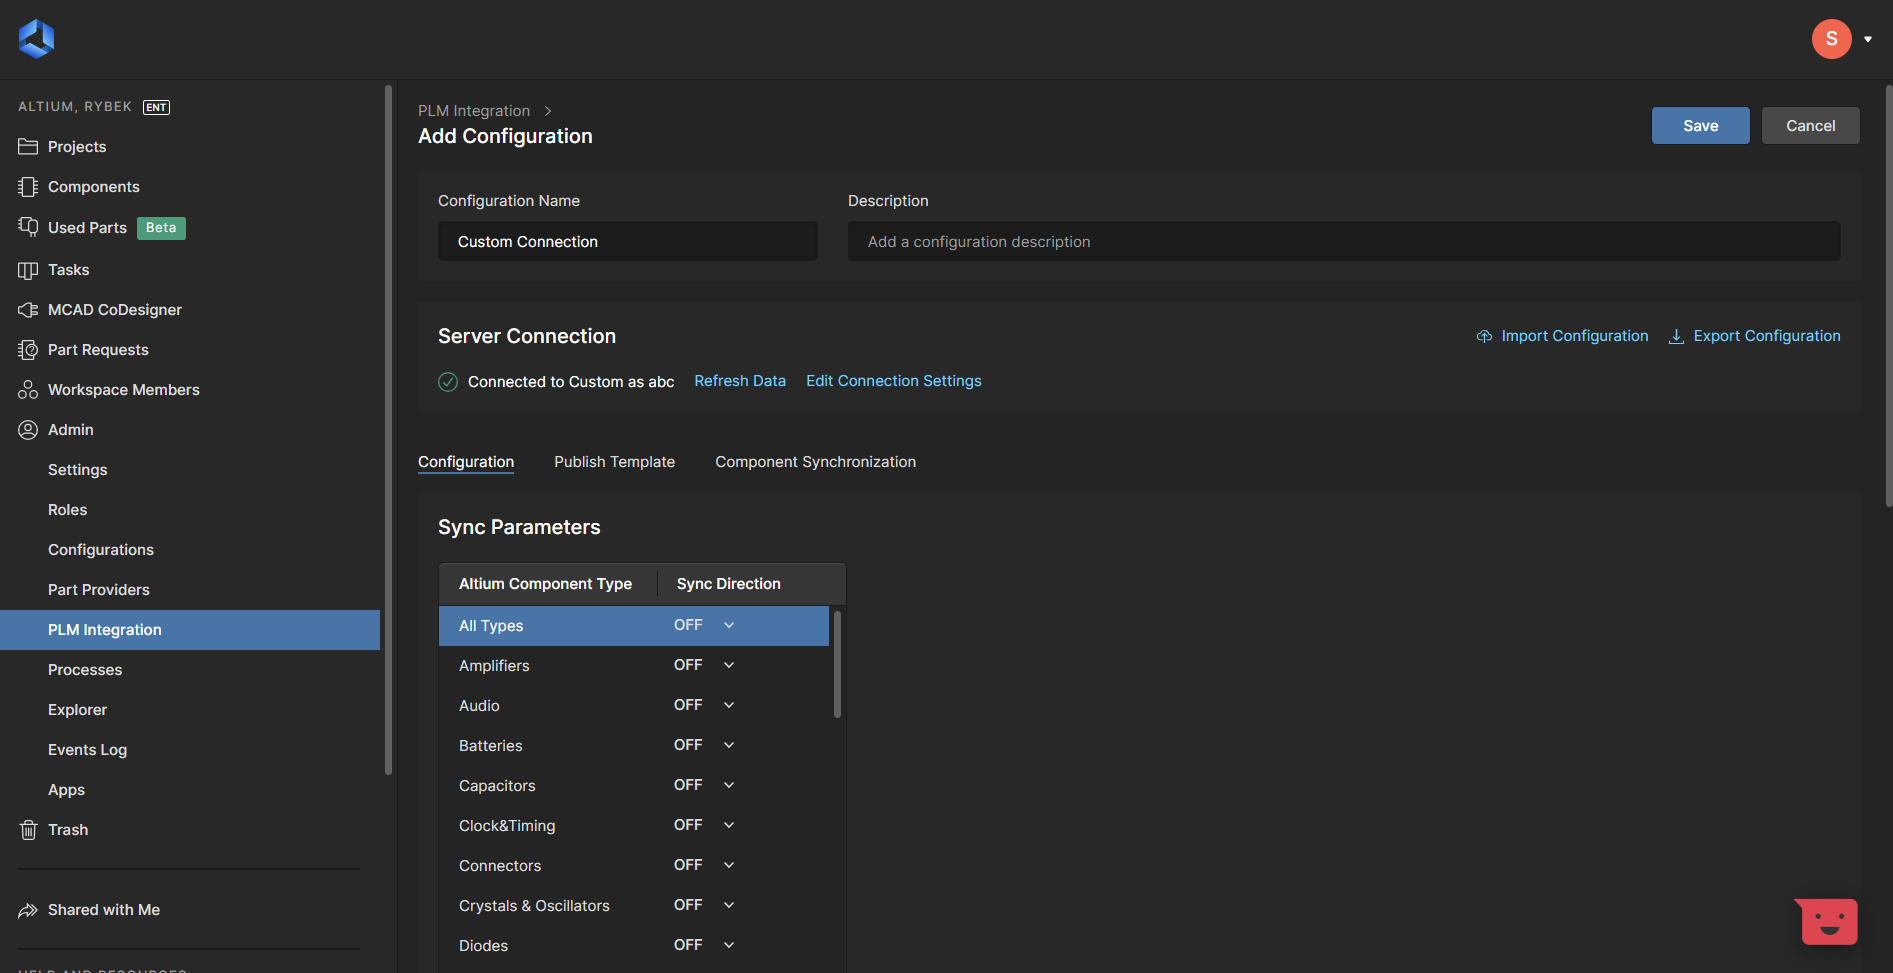The width and height of the screenshot is (1893, 973).
Task: Select PLM Integration in the sidebar
Action: tap(190, 630)
